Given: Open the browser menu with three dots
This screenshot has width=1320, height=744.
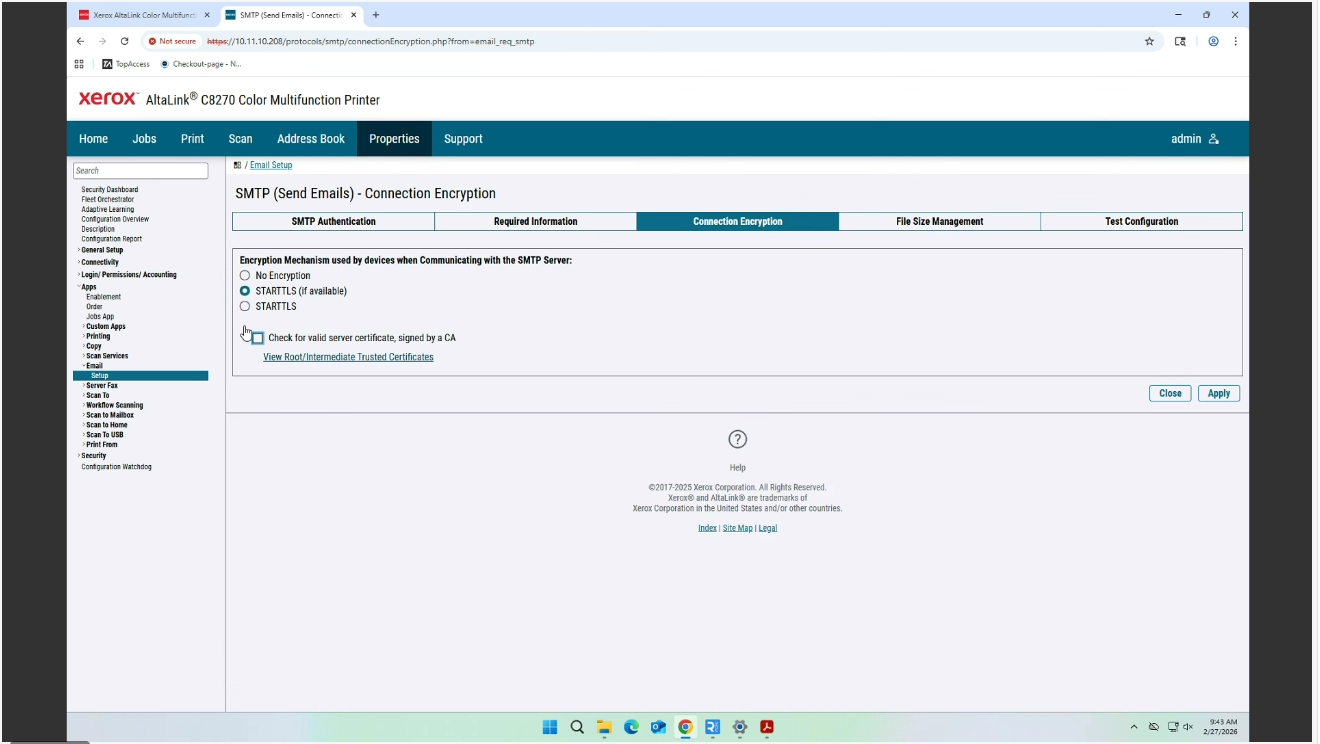Looking at the screenshot, I should coord(1236,41).
